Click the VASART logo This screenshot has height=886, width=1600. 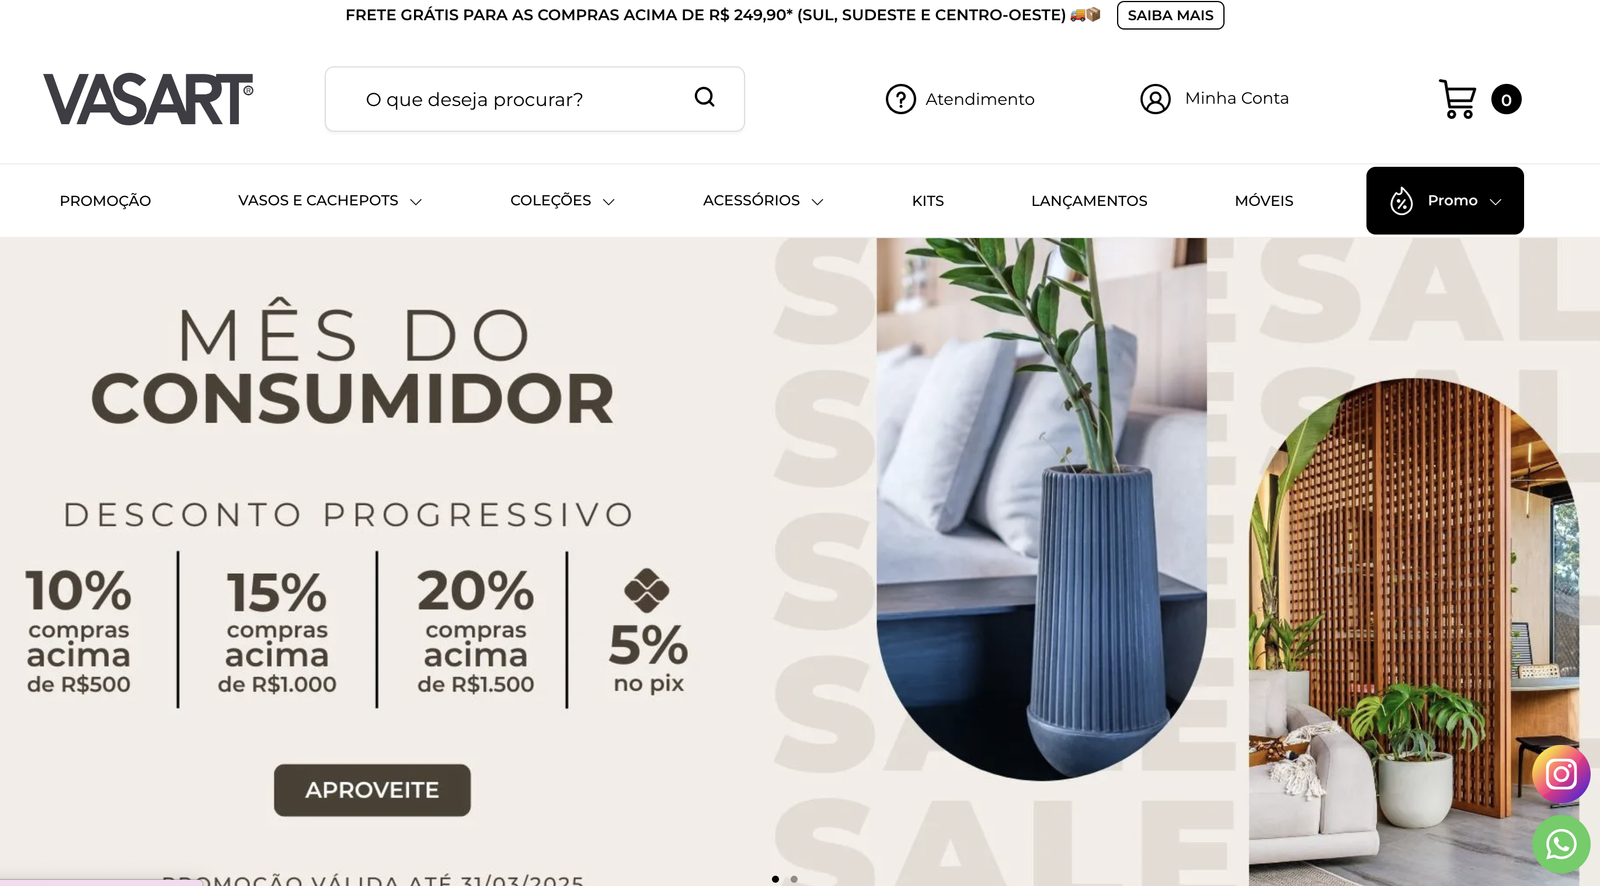point(148,99)
